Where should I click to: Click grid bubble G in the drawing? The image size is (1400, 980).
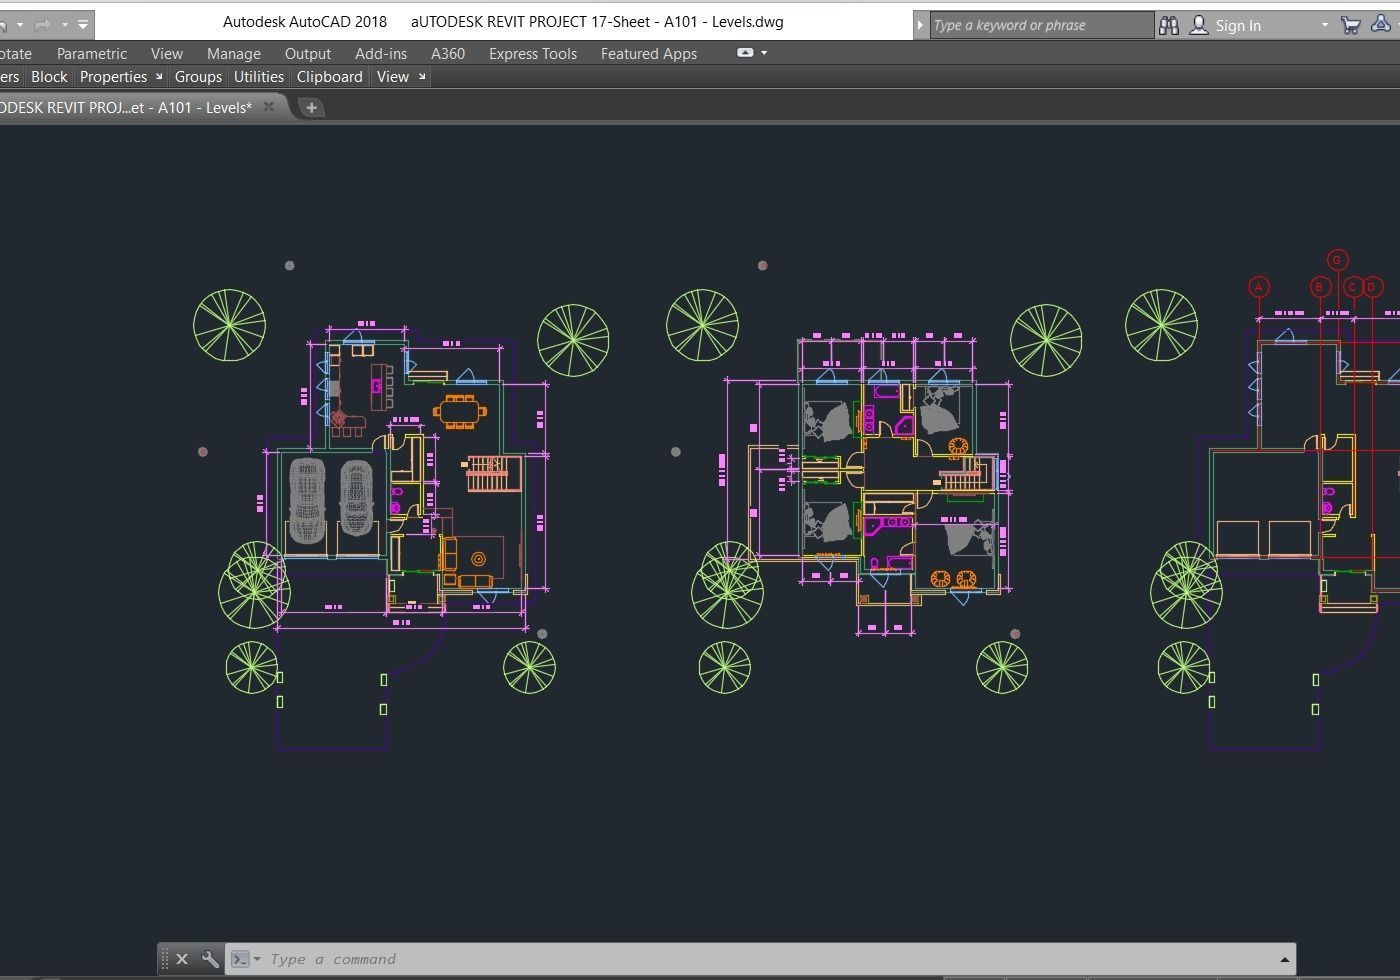tap(1337, 260)
